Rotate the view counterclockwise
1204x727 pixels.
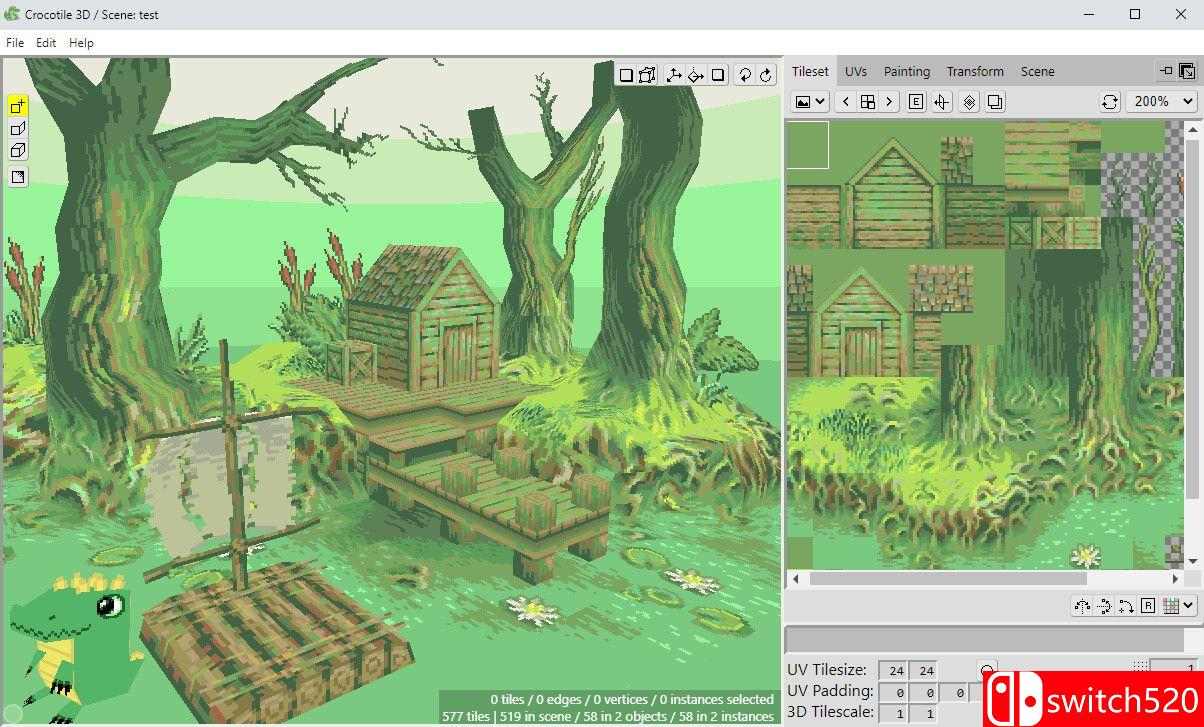point(744,74)
